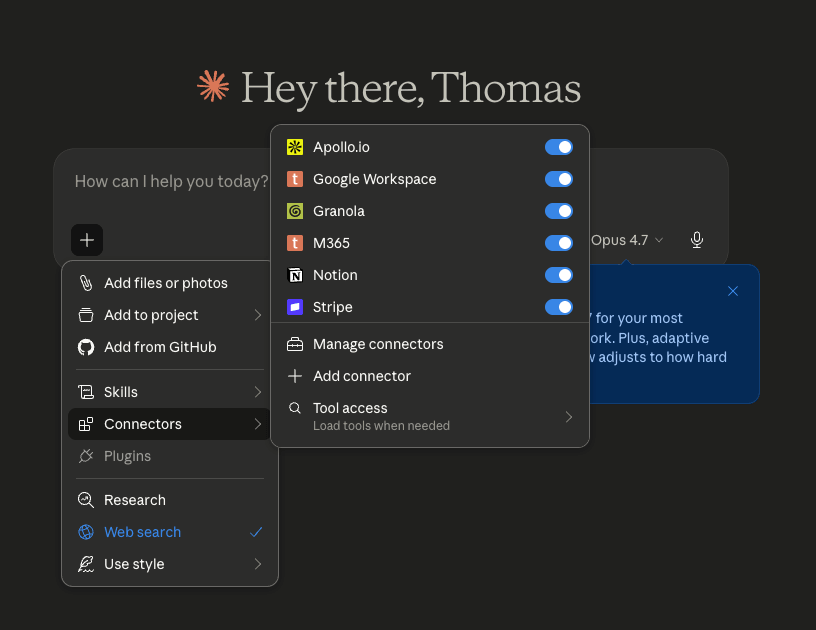Select Add files or photos
Image resolution: width=816 pixels, height=630 pixels.
tap(170, 283)
